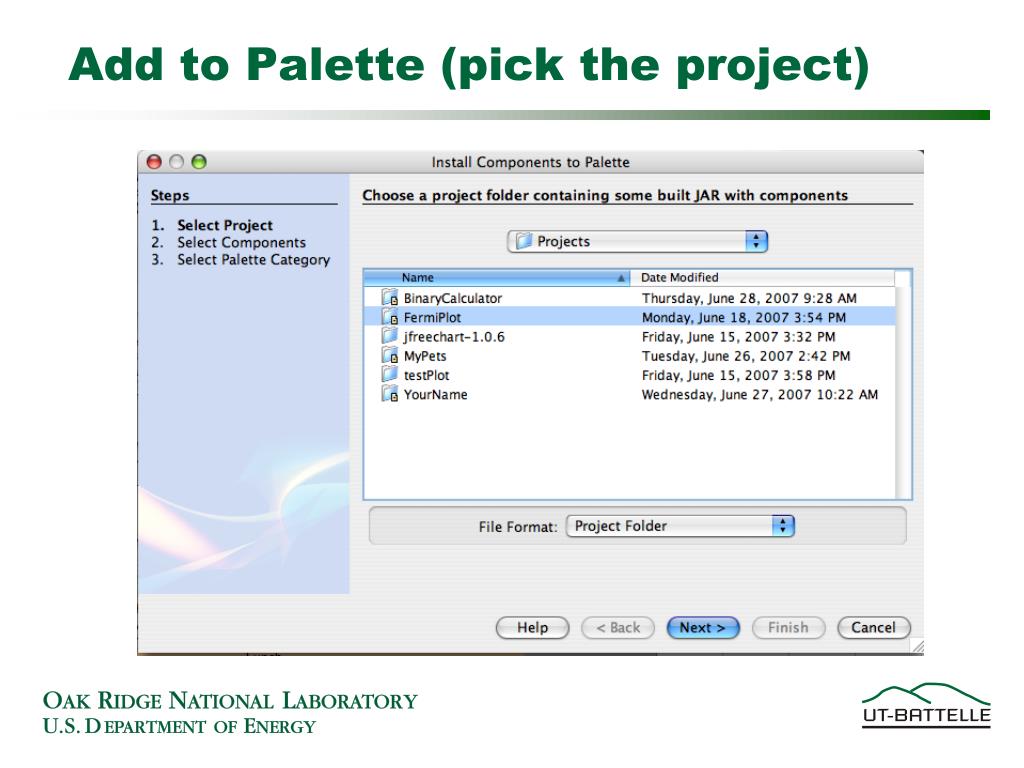Select the MyPets file name

coord(425,357)
